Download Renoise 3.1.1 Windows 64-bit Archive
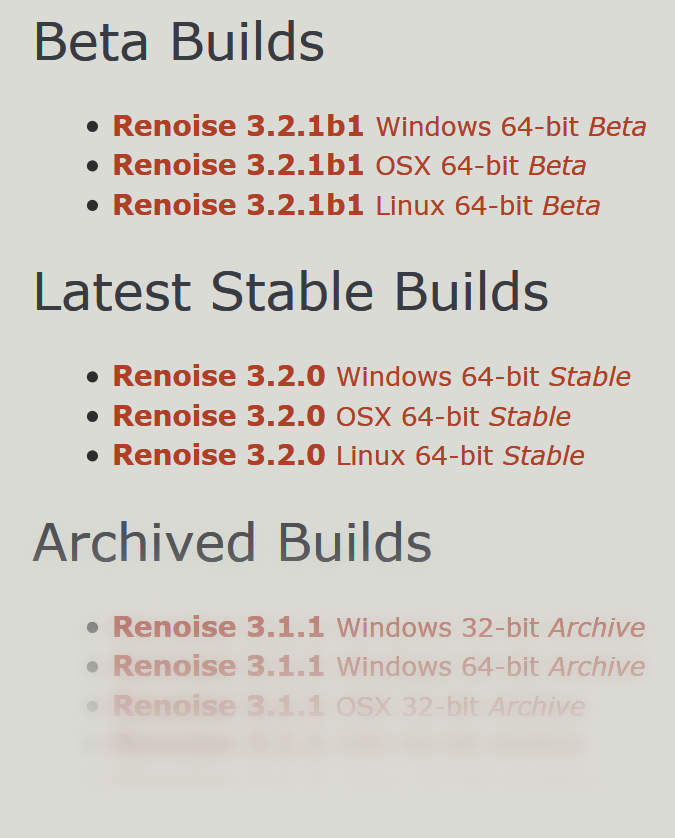Viewport: 675px width, 838px height. [x=379, y=666]
